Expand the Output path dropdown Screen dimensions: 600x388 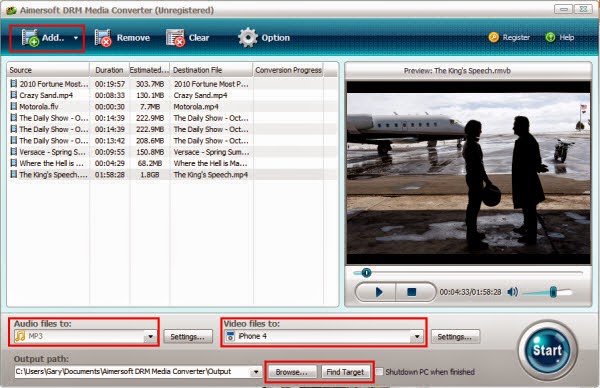coord(255,372)
